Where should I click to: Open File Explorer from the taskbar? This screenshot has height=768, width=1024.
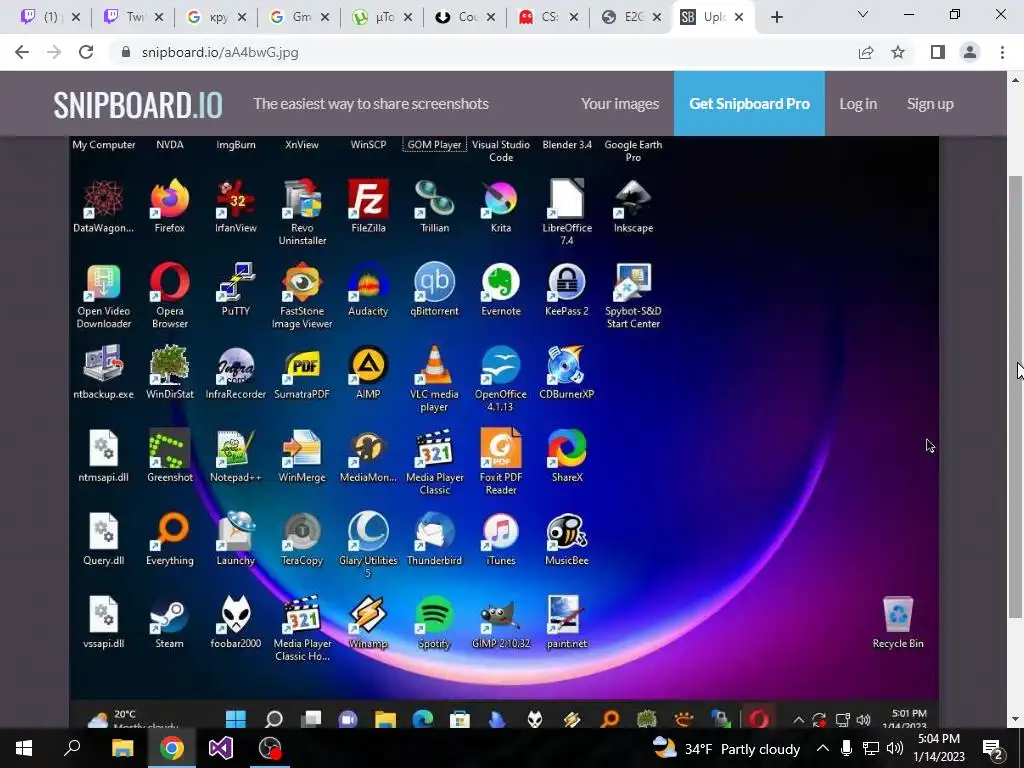pos(122,748)
